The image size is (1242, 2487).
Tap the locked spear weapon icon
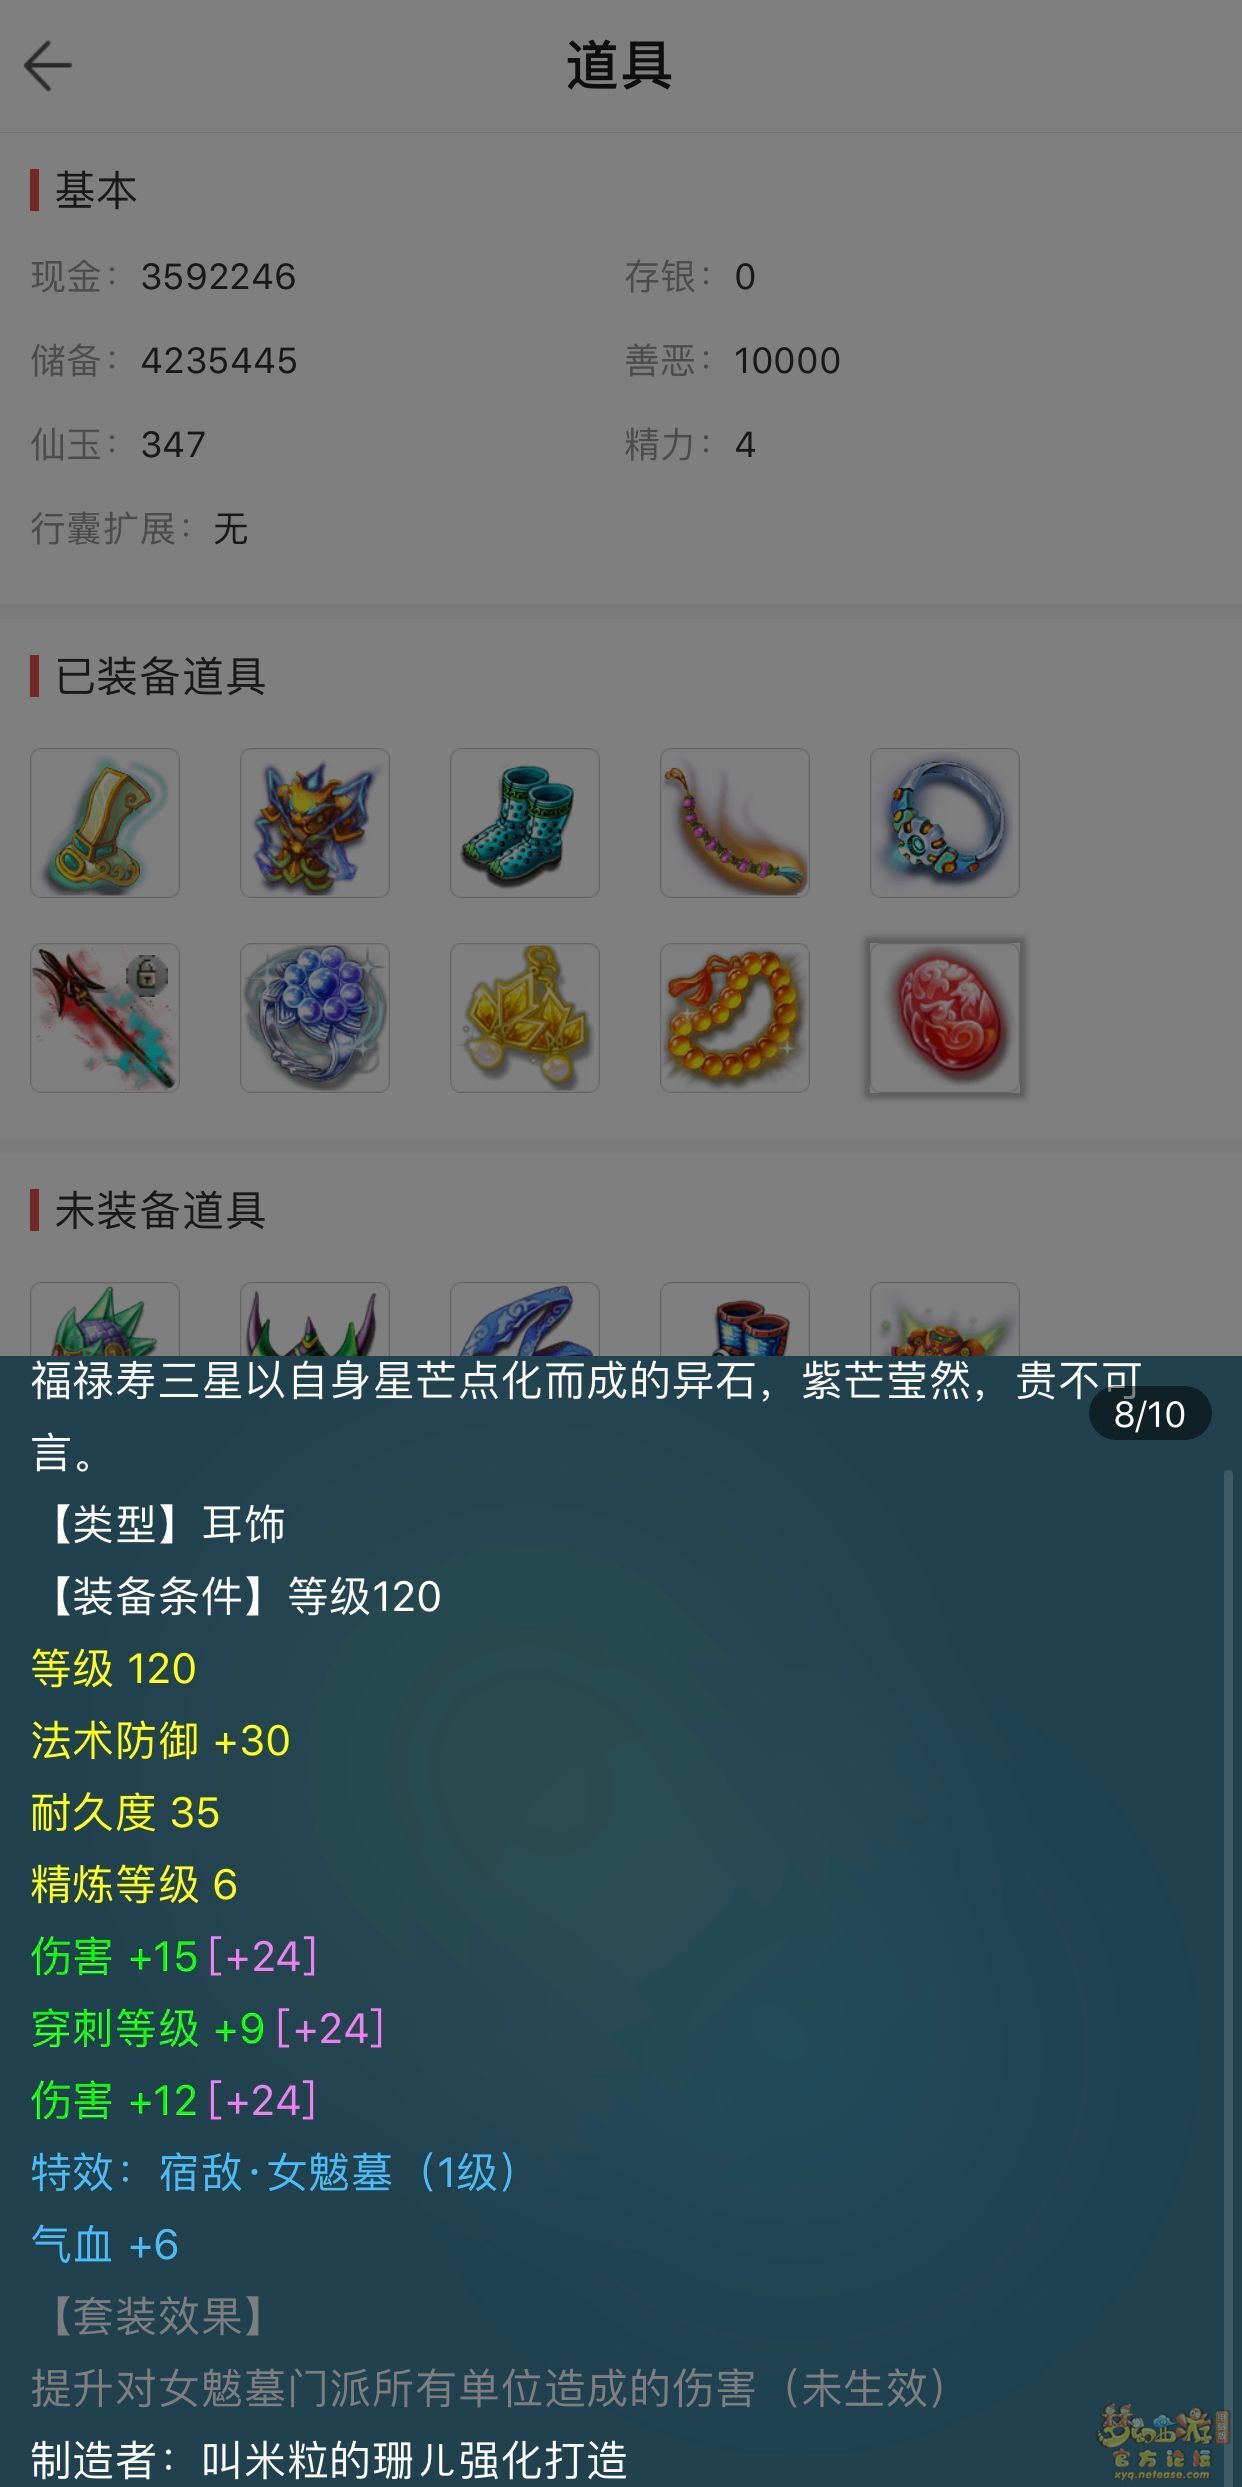click(105, 1018)
